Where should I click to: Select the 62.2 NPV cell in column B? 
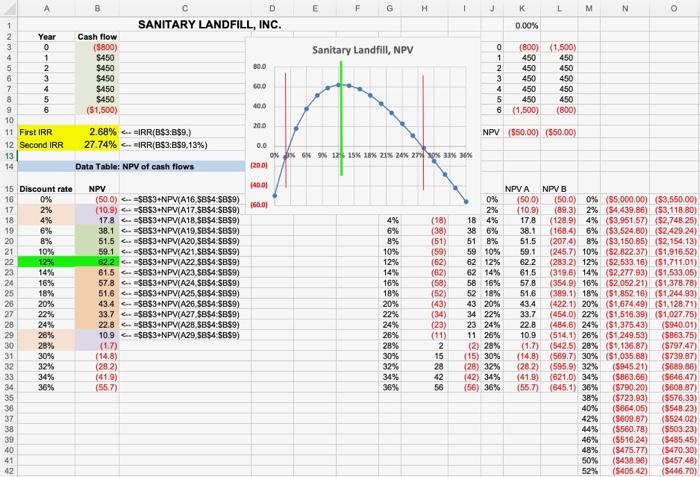click(x=97, y=262)
